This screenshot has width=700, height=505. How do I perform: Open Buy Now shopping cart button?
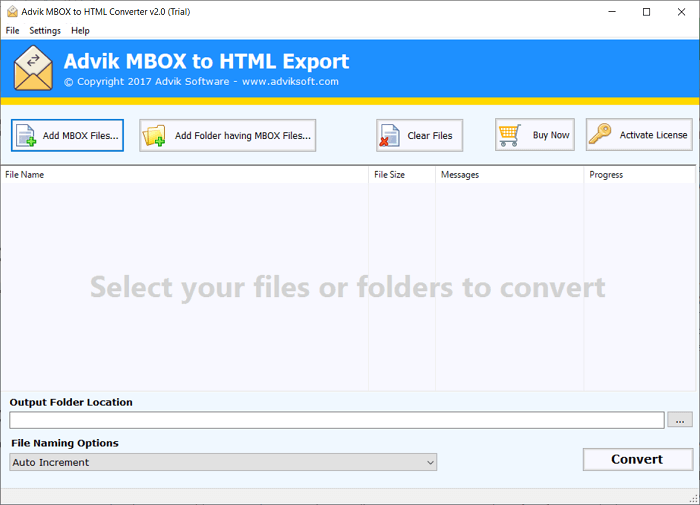[535, 135]
